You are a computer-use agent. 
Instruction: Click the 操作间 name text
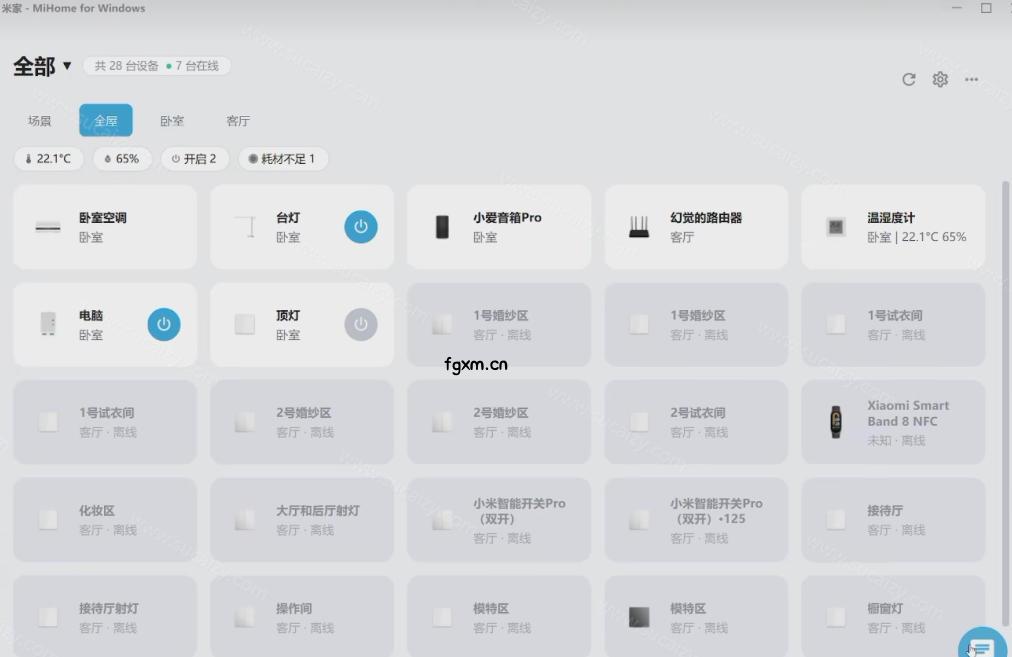294,608
